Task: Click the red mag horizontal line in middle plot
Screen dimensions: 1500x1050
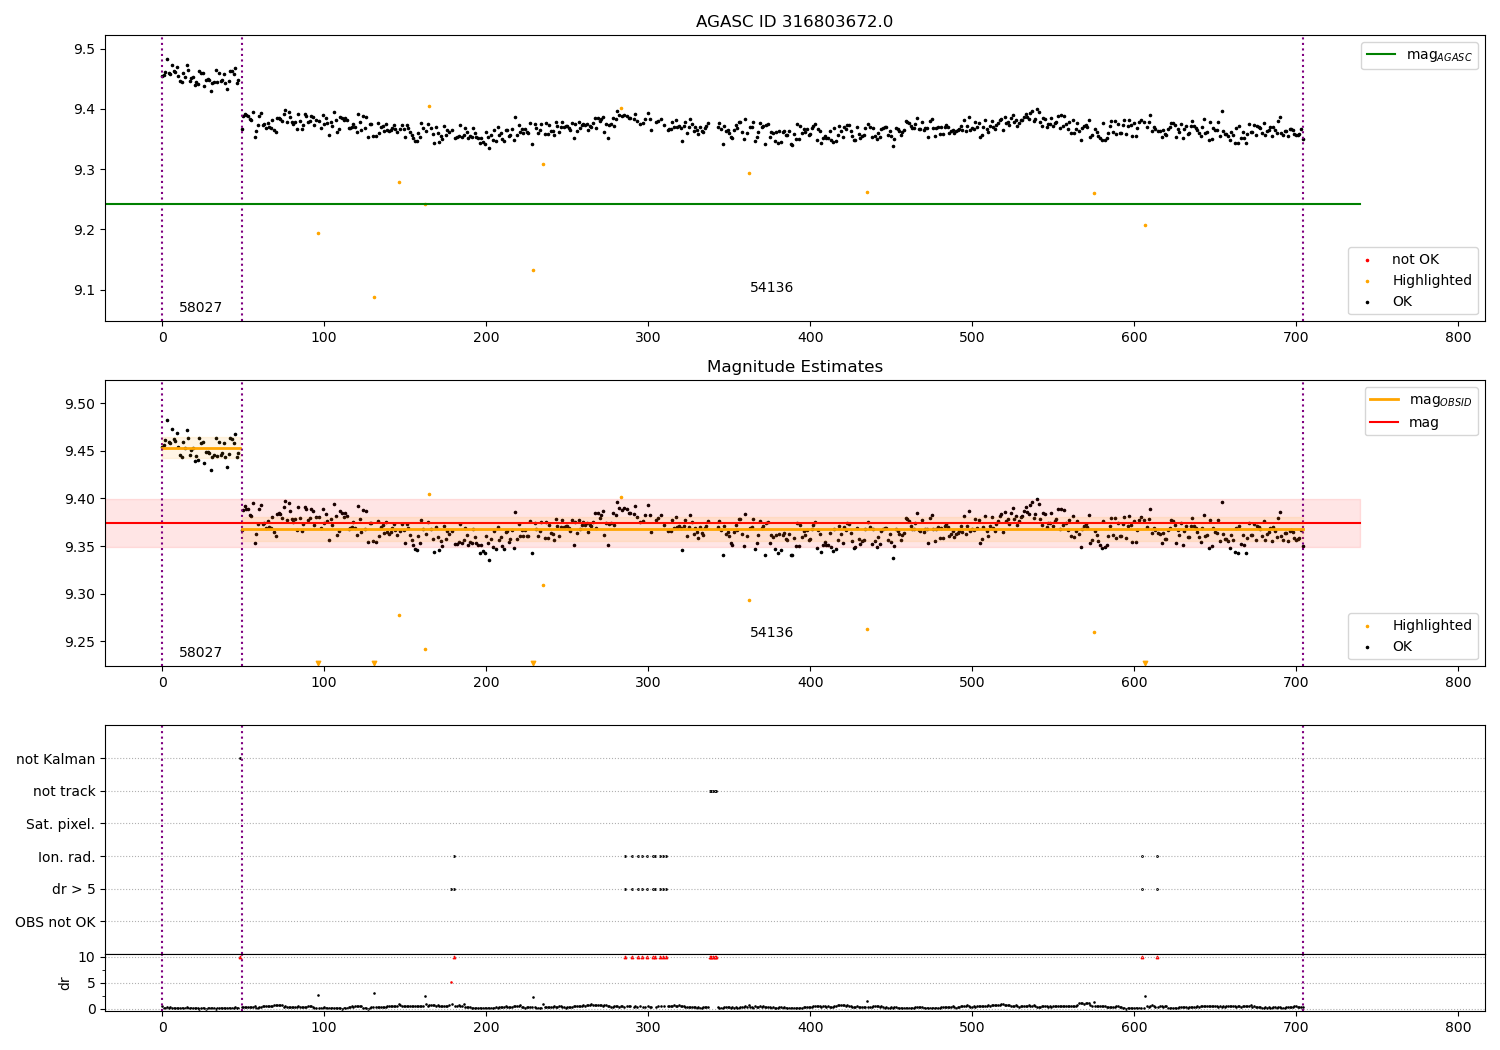Action: [733, 523]
